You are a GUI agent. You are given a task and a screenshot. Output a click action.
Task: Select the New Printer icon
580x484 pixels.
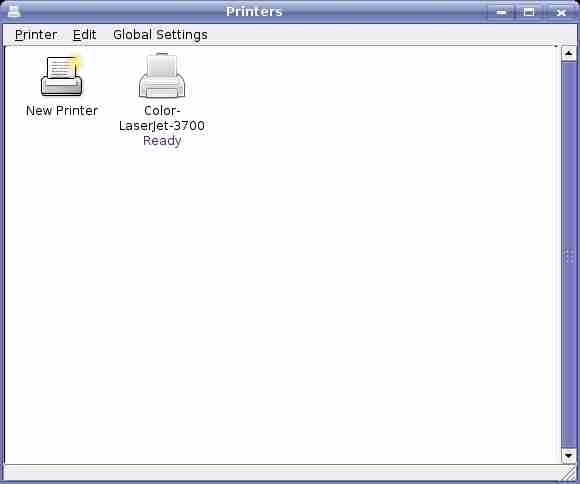point(61,76)
